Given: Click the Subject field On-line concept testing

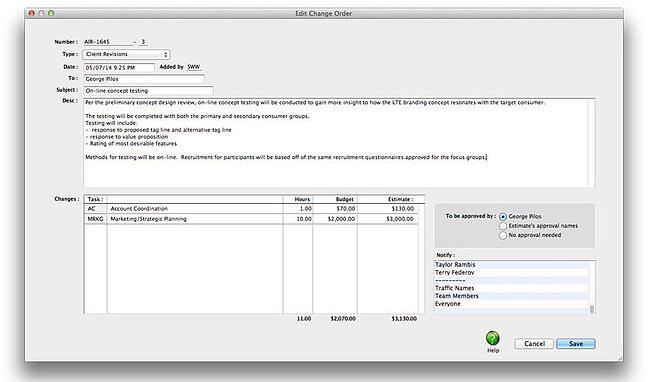Looking at the screenshot, I should tap(148, 91).
